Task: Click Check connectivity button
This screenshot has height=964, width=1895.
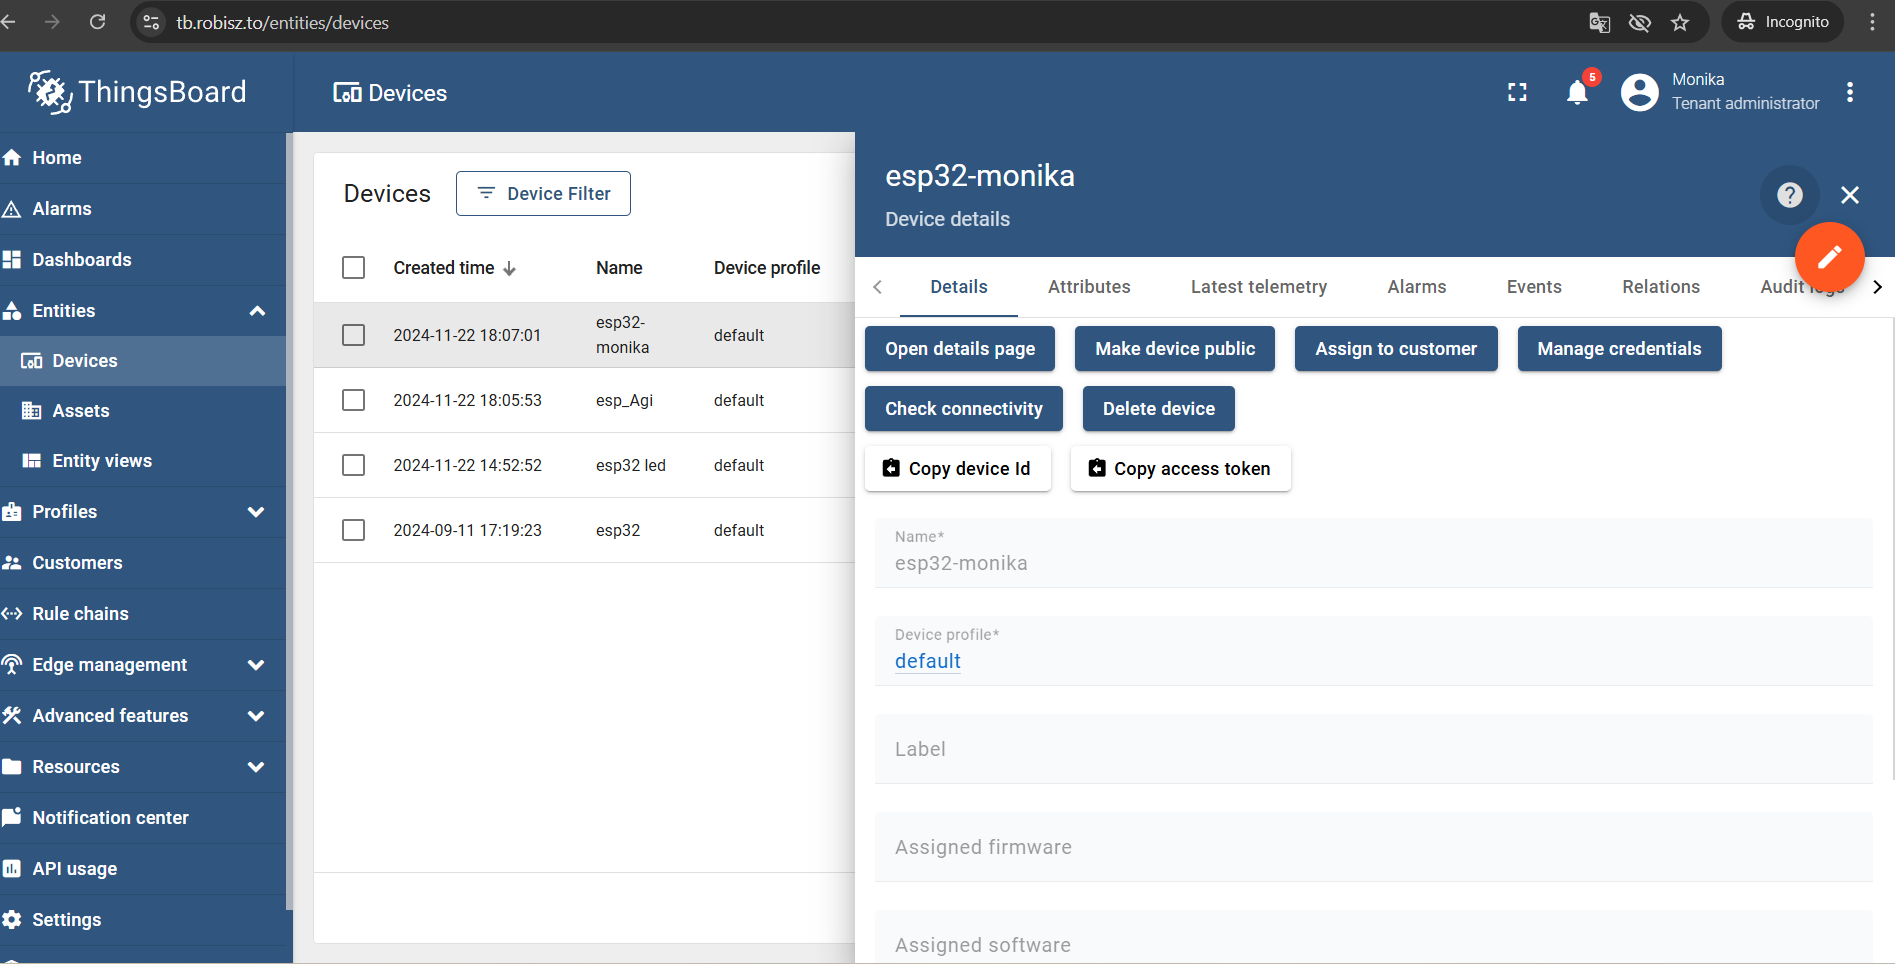Action: coord(964,409)
